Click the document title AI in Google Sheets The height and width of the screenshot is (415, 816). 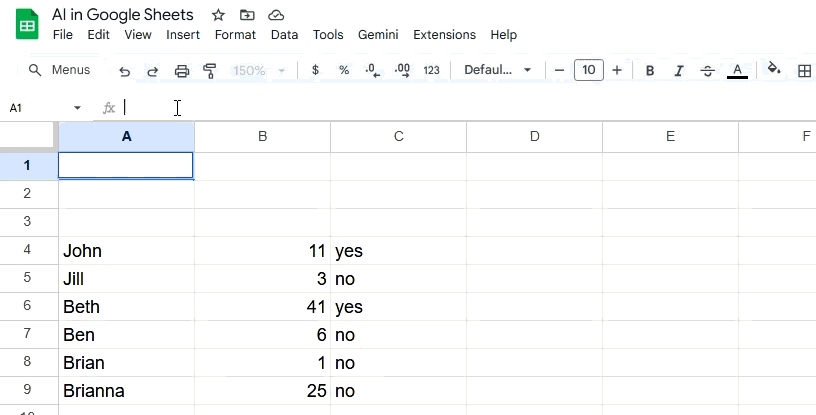(123, 15)
